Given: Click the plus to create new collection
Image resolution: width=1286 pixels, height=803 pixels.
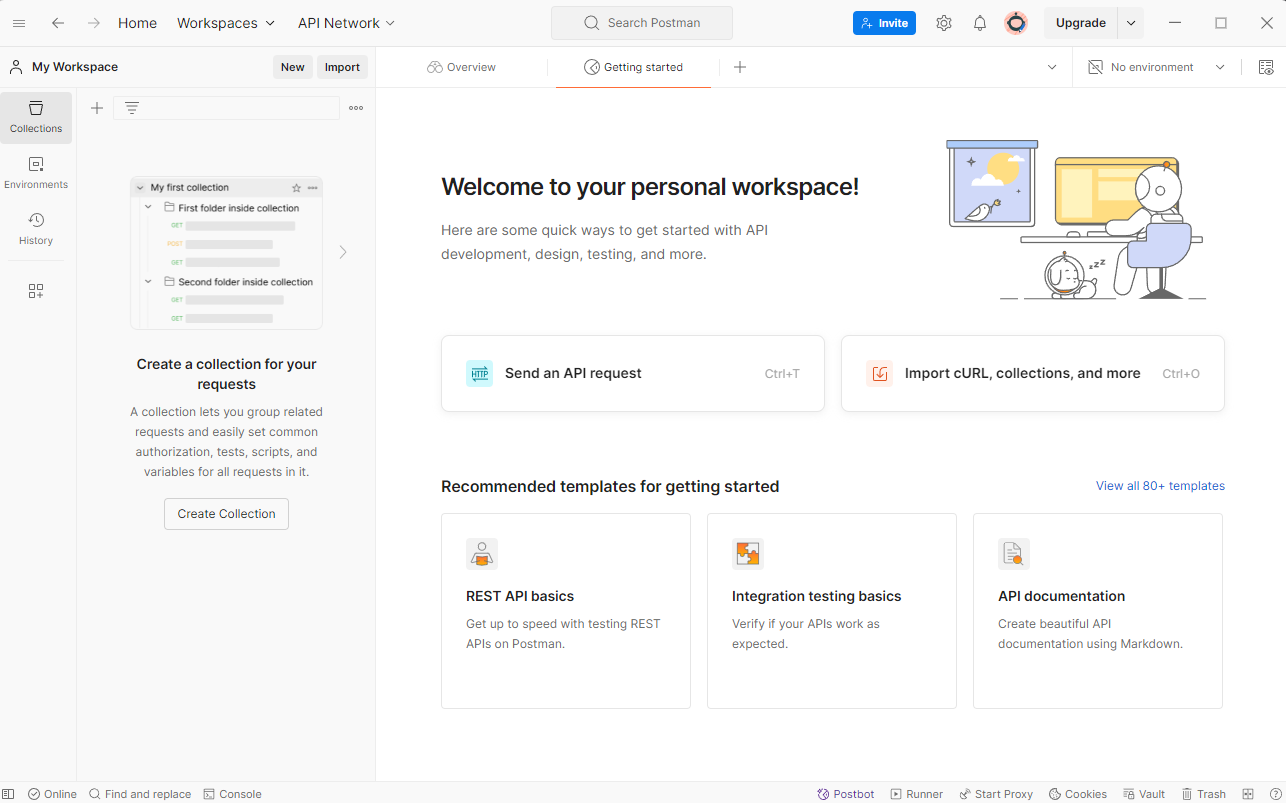Looking at the screenshot, I should pyautogui.click(x=97, y=108).
